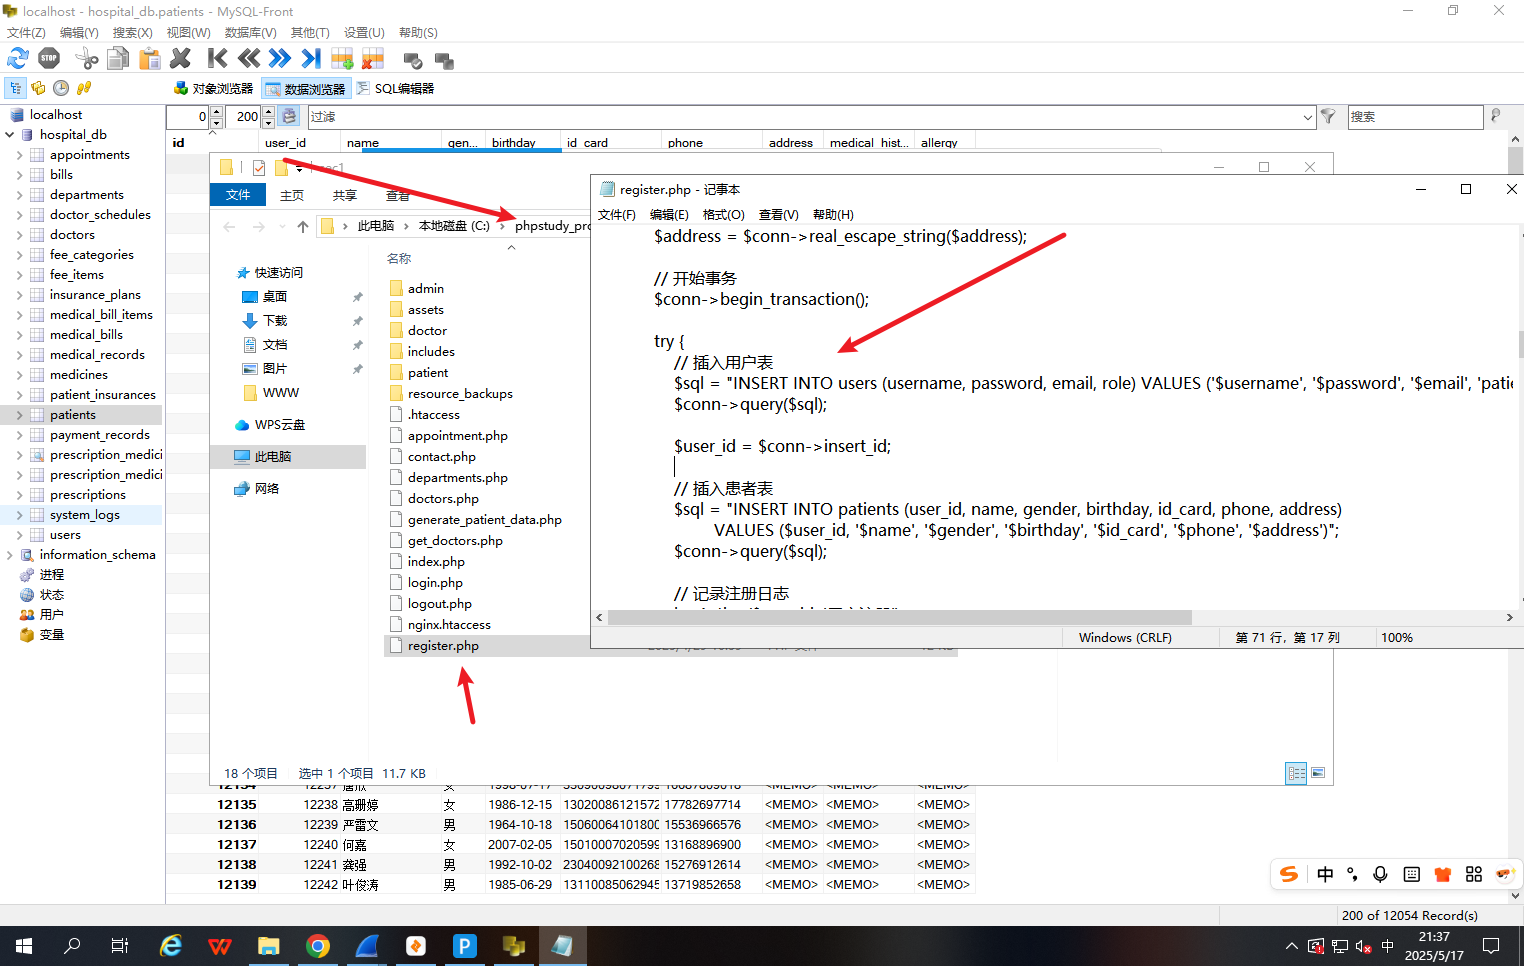Screen dimensions: 1524x966
Task: Click the Insert Record grid icon
Action: pos(342,59)
